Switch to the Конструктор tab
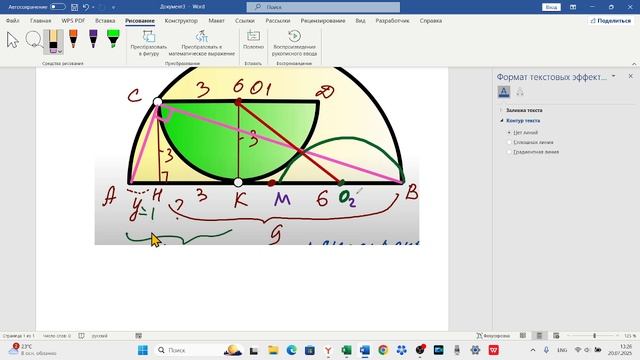The width and height of the screenshot is (640, 360). click(x=181, y=20)
